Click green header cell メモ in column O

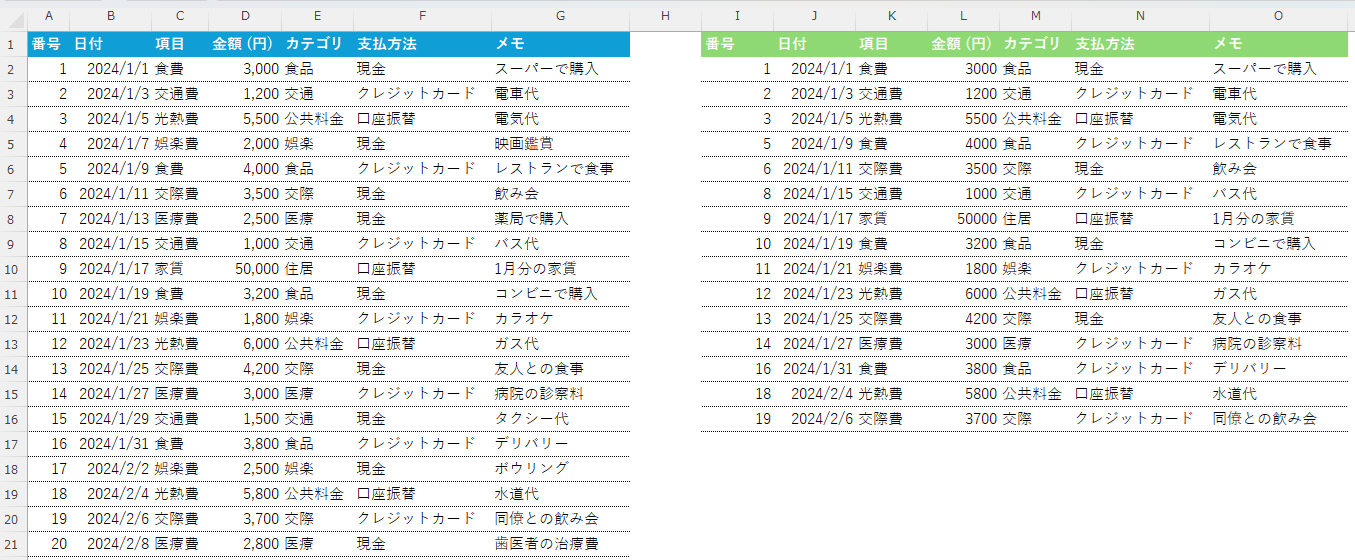(x=1227, y=44)
